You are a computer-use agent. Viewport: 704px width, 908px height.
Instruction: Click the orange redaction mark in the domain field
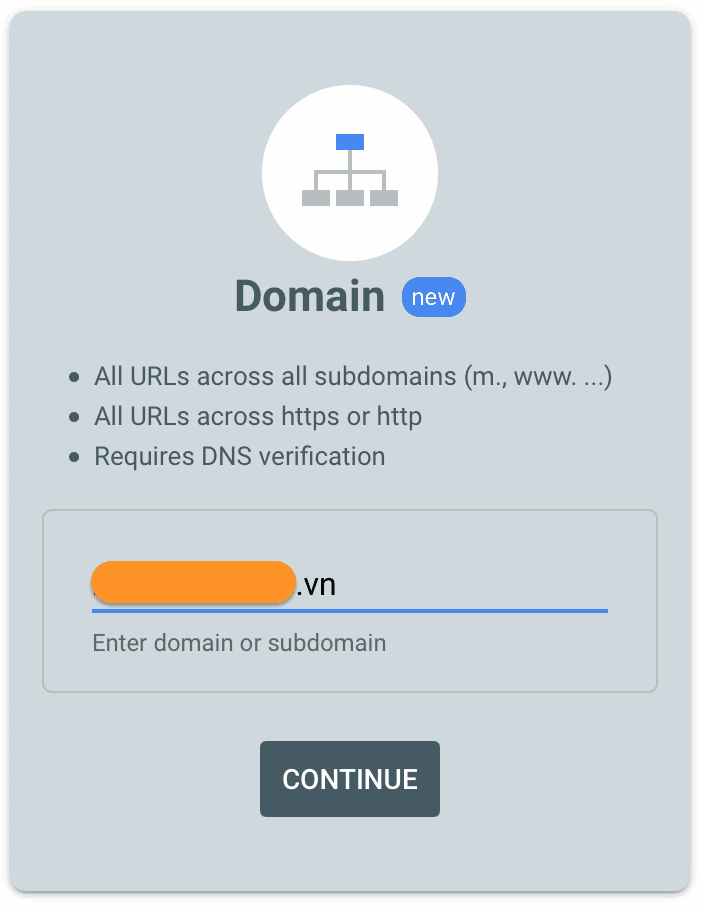tap(192, 583)
